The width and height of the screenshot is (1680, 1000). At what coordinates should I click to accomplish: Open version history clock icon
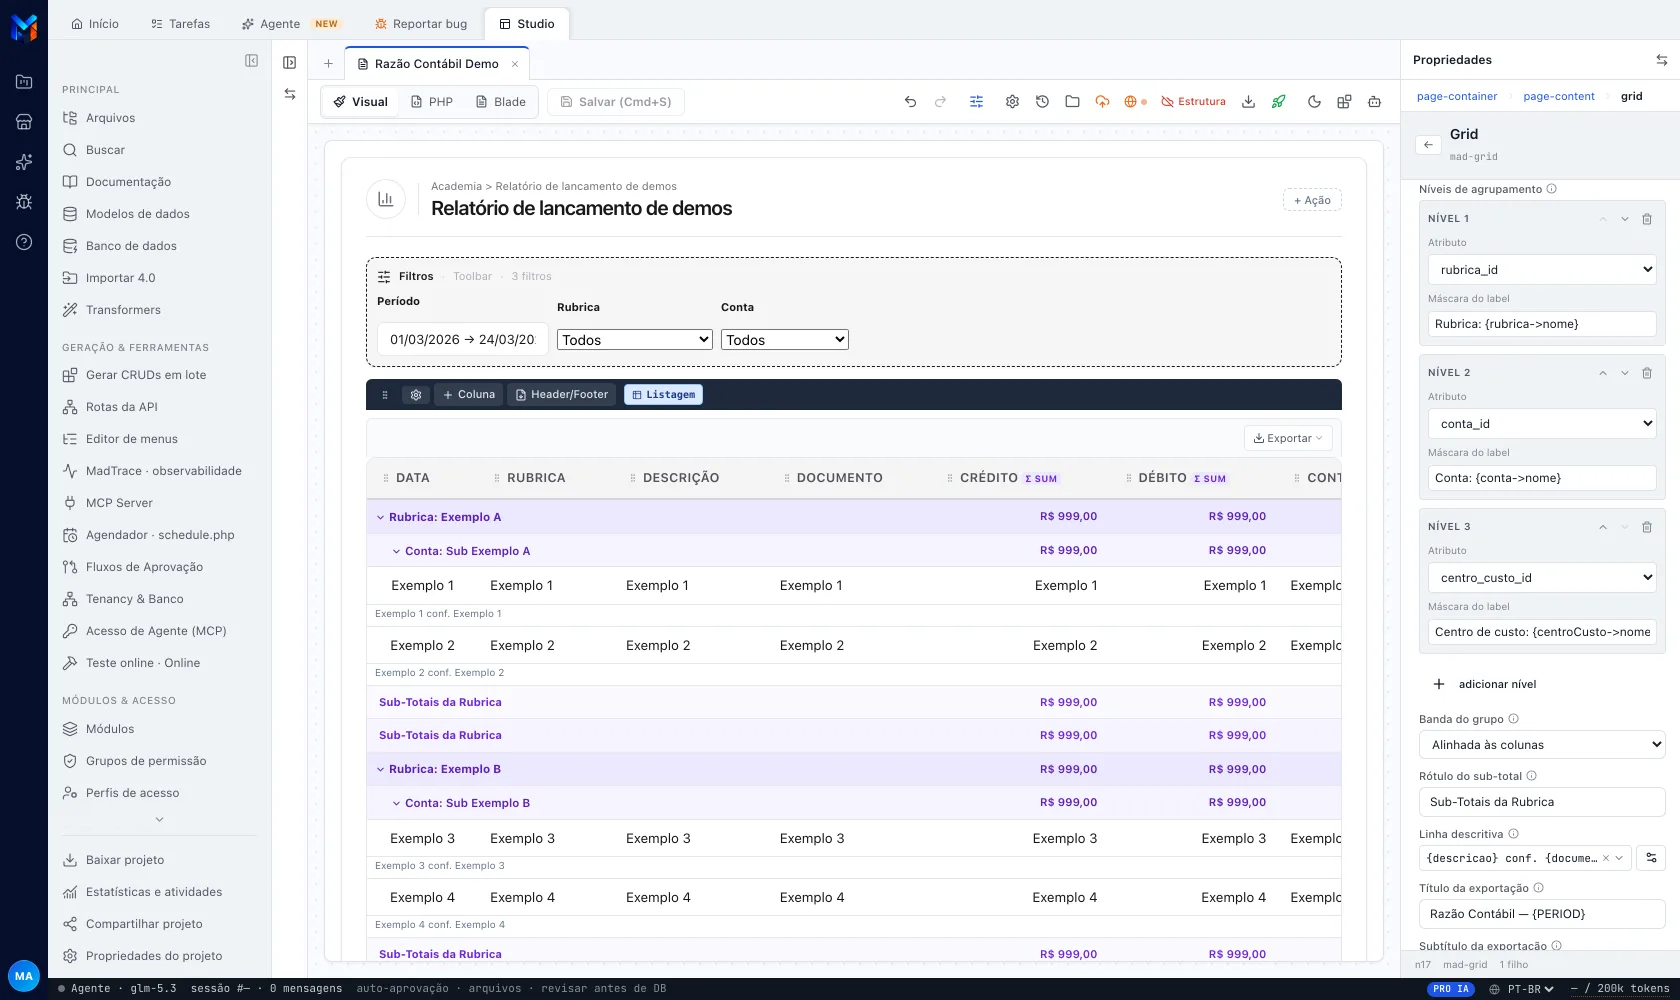(1042, 102)
